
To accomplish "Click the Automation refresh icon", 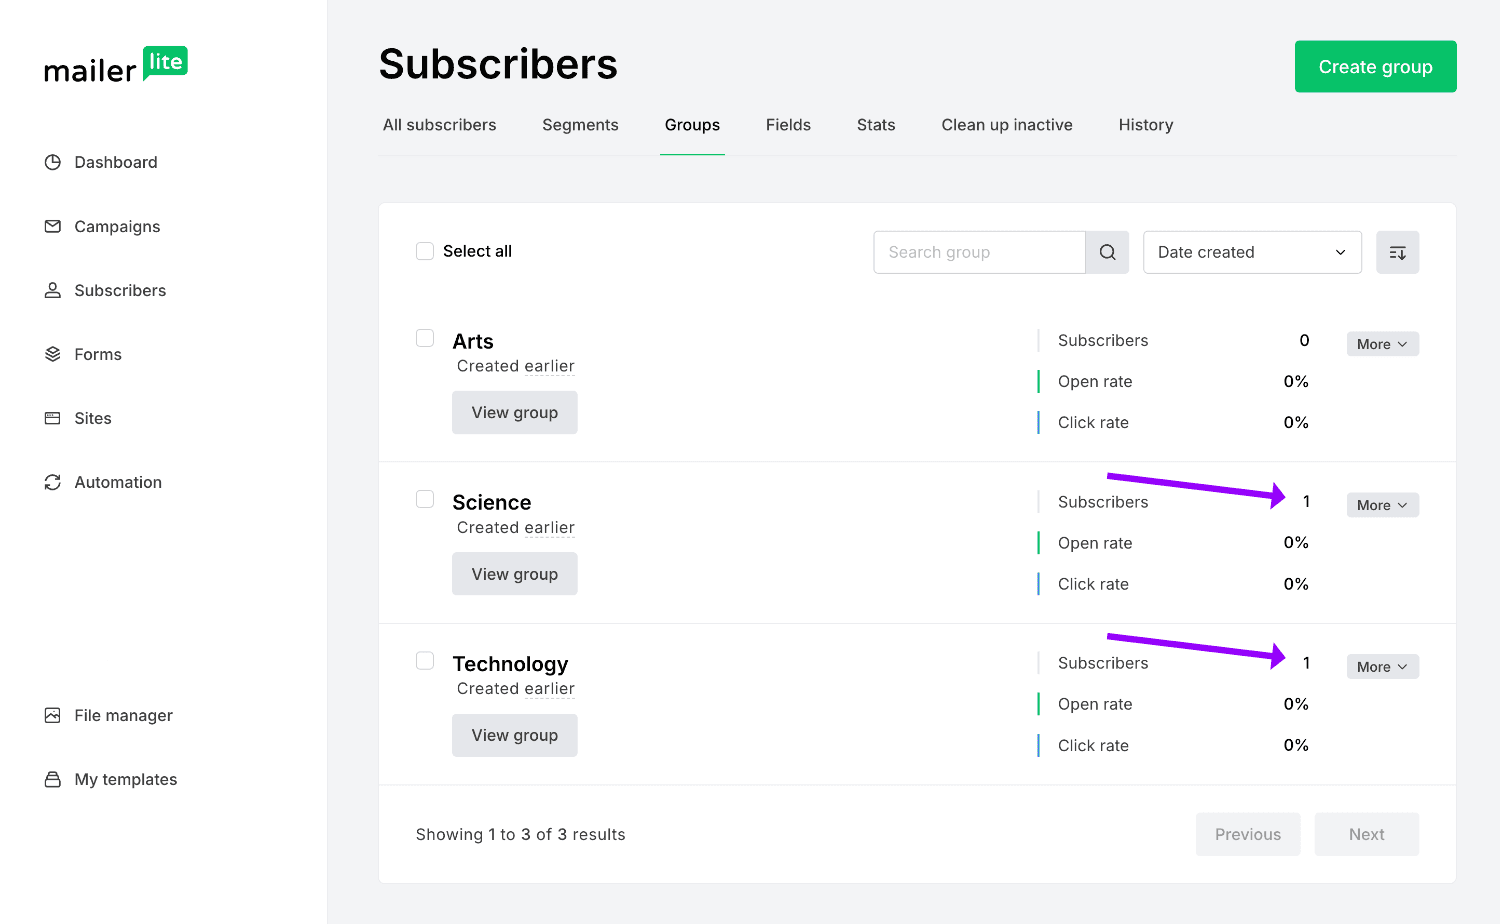I will pos(53,482).
